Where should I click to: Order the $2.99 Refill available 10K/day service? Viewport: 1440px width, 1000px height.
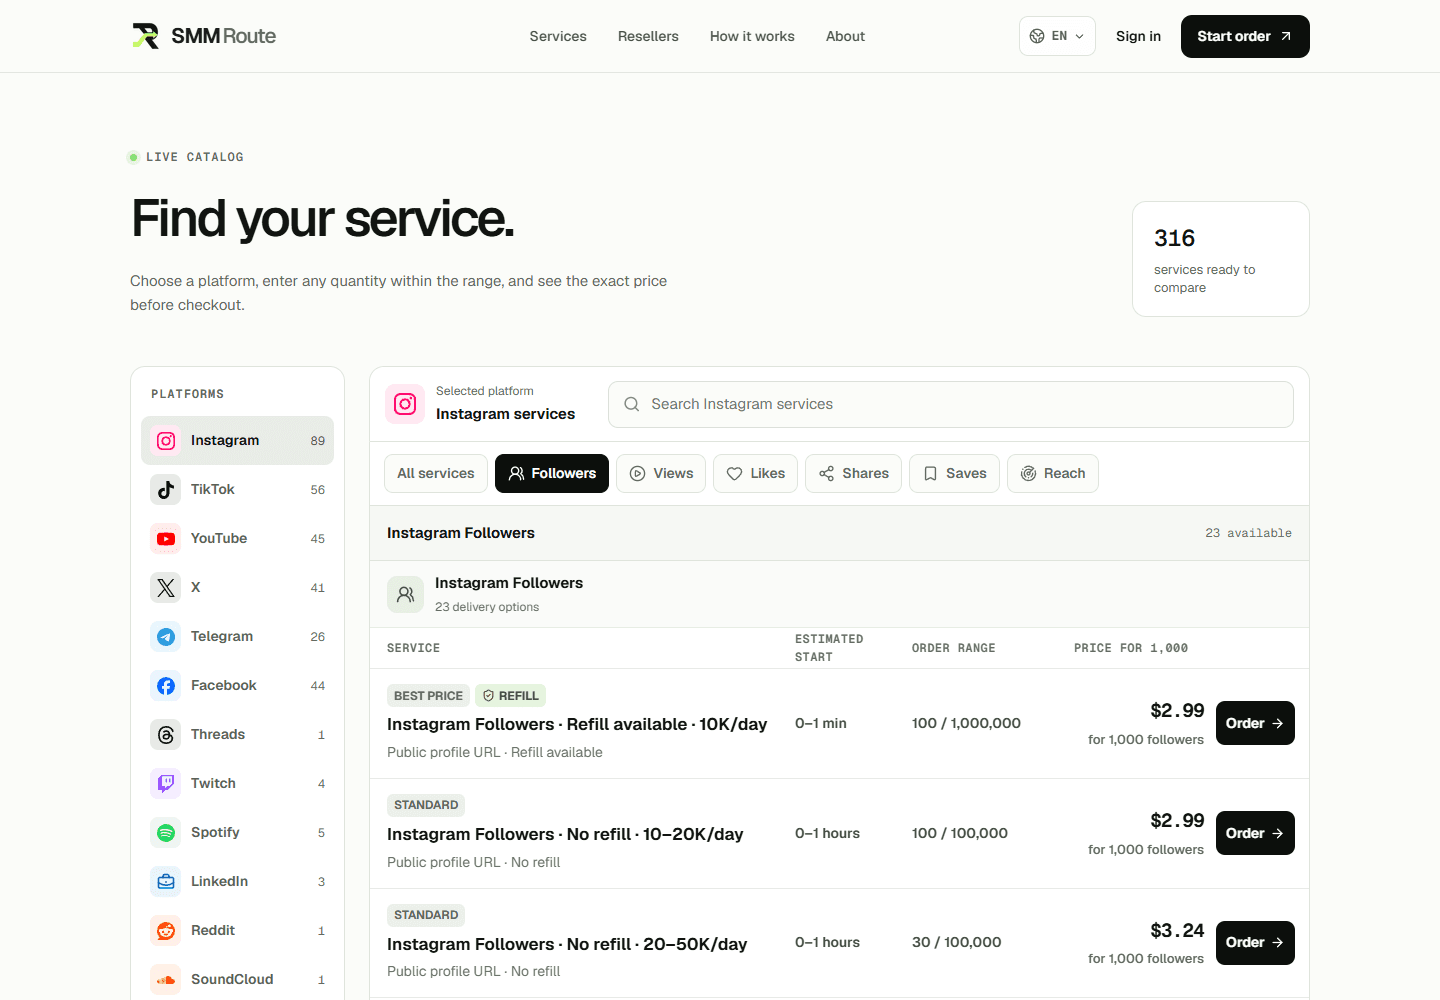point(1255,723)
